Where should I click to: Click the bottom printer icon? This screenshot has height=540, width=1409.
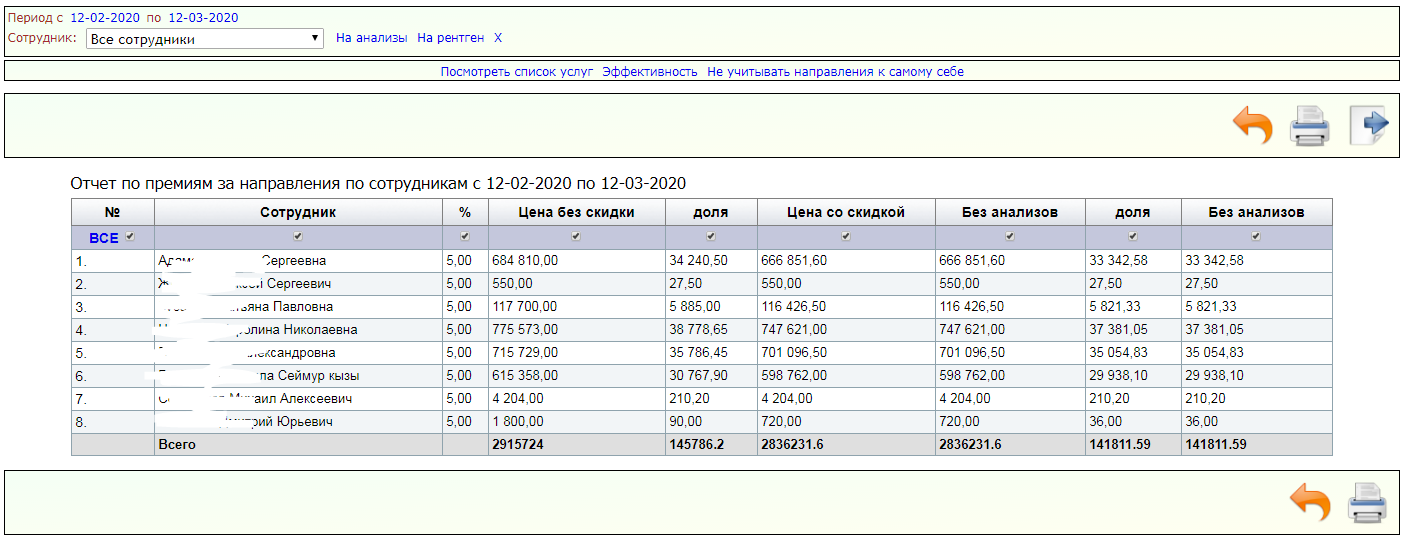pyautogui.click(x=1366, y=502)
